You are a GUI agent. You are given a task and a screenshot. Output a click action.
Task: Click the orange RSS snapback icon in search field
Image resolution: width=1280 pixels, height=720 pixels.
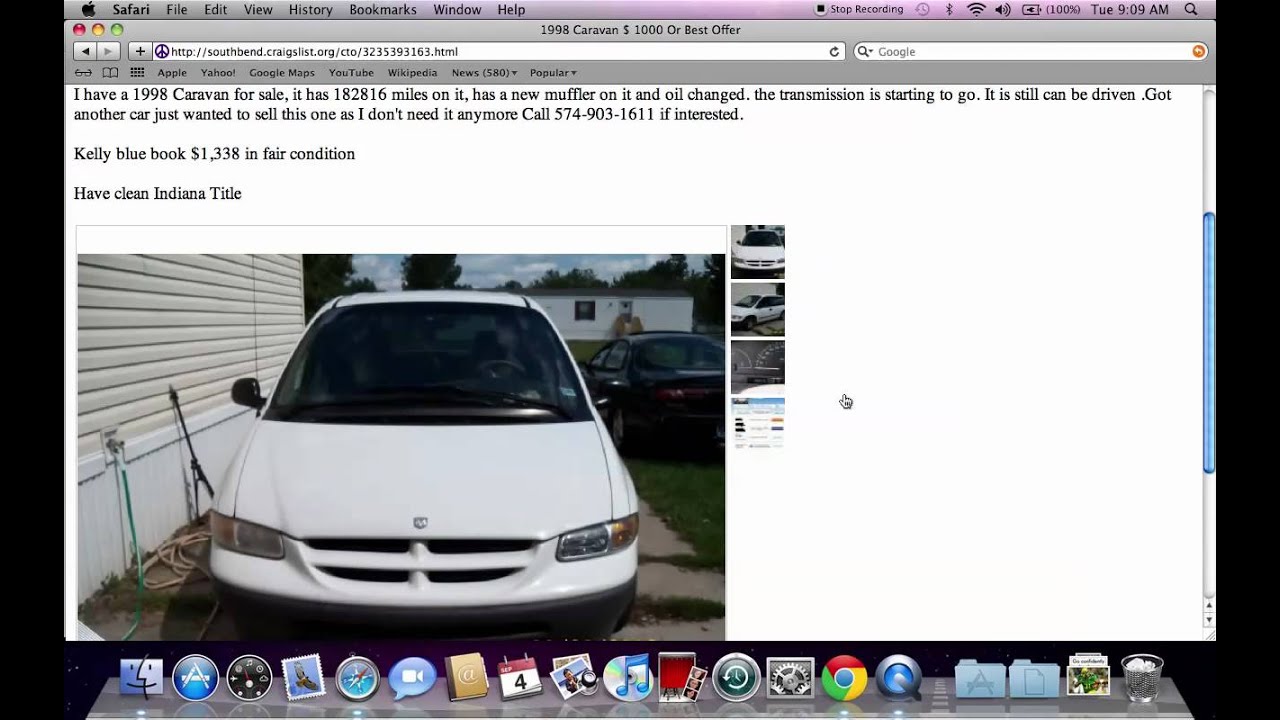(1198, 51)
